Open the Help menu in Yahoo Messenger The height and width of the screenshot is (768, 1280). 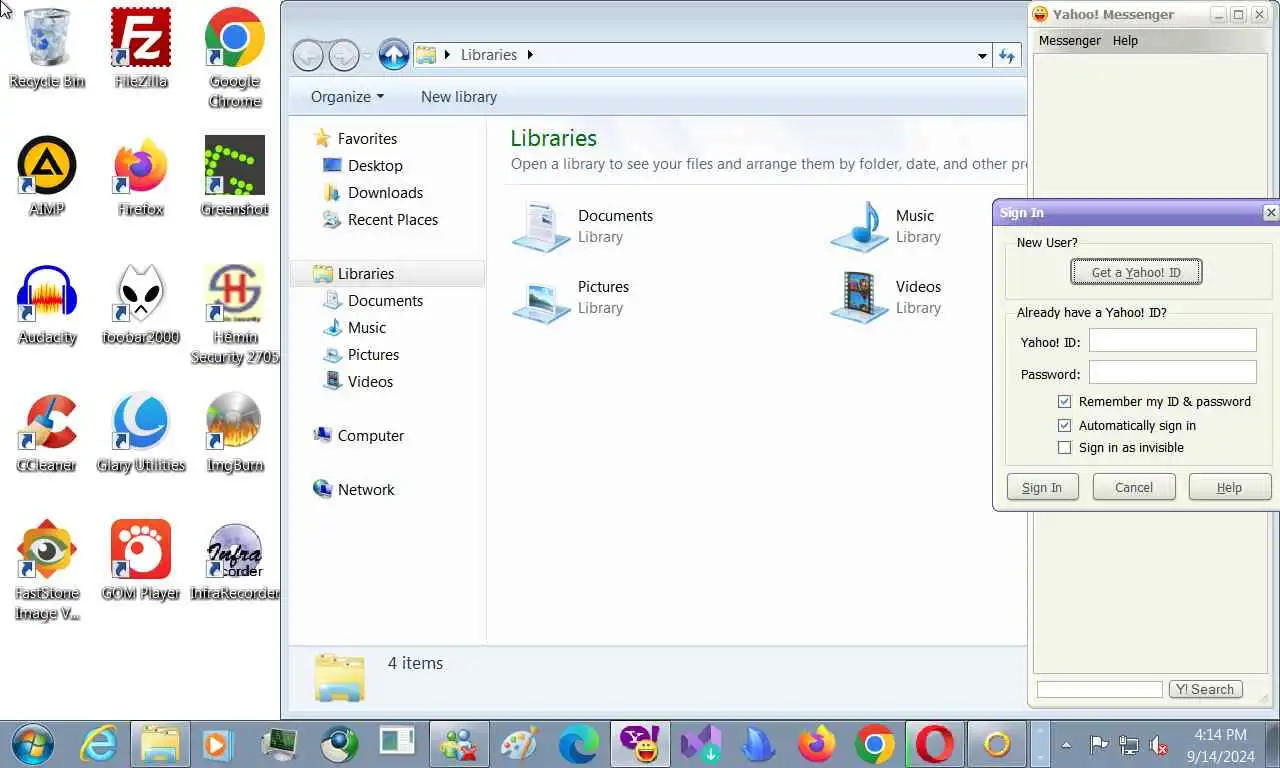pyautogui.click(x=1125, y=41)
